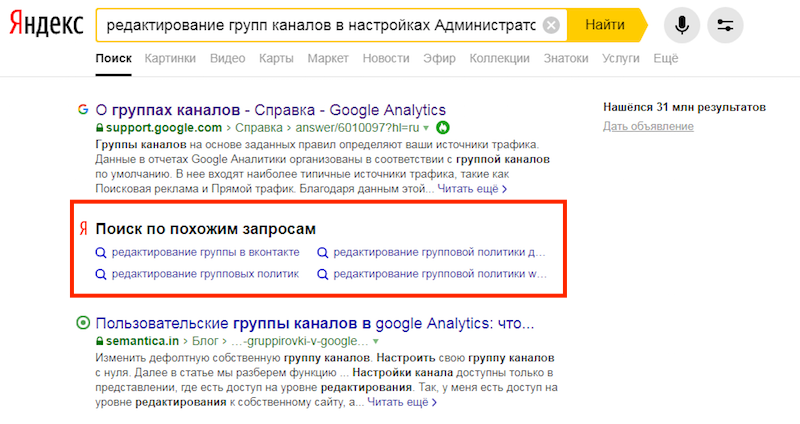Click the Google favicon next to the first result

83,109
